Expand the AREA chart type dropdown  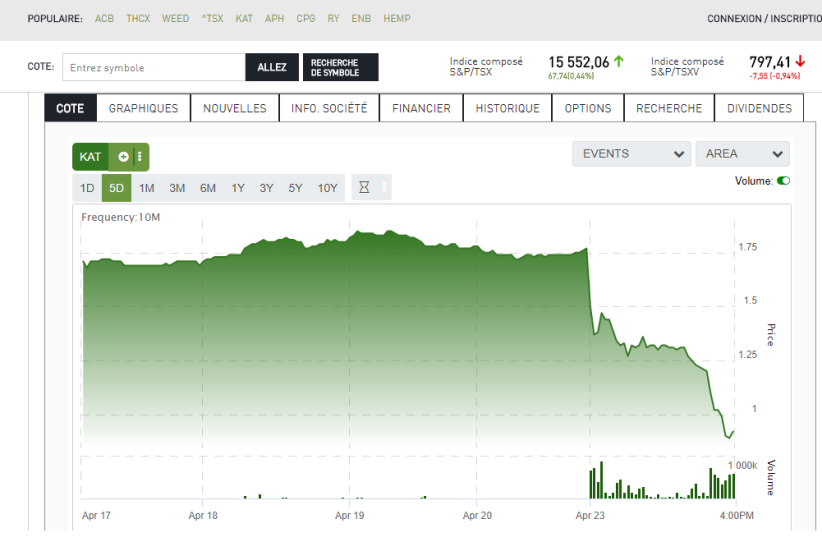(x=742, y=154)
